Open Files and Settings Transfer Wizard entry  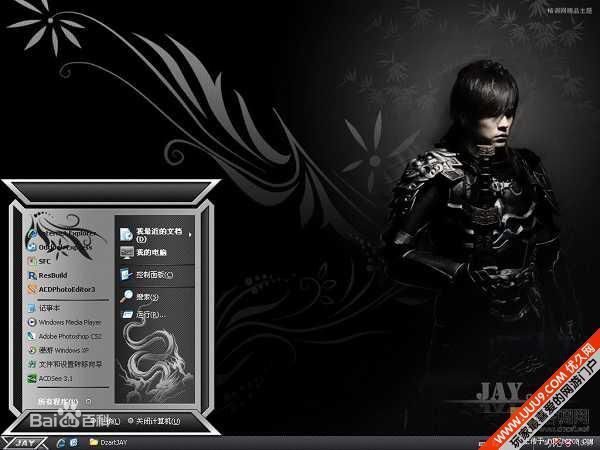65,364
